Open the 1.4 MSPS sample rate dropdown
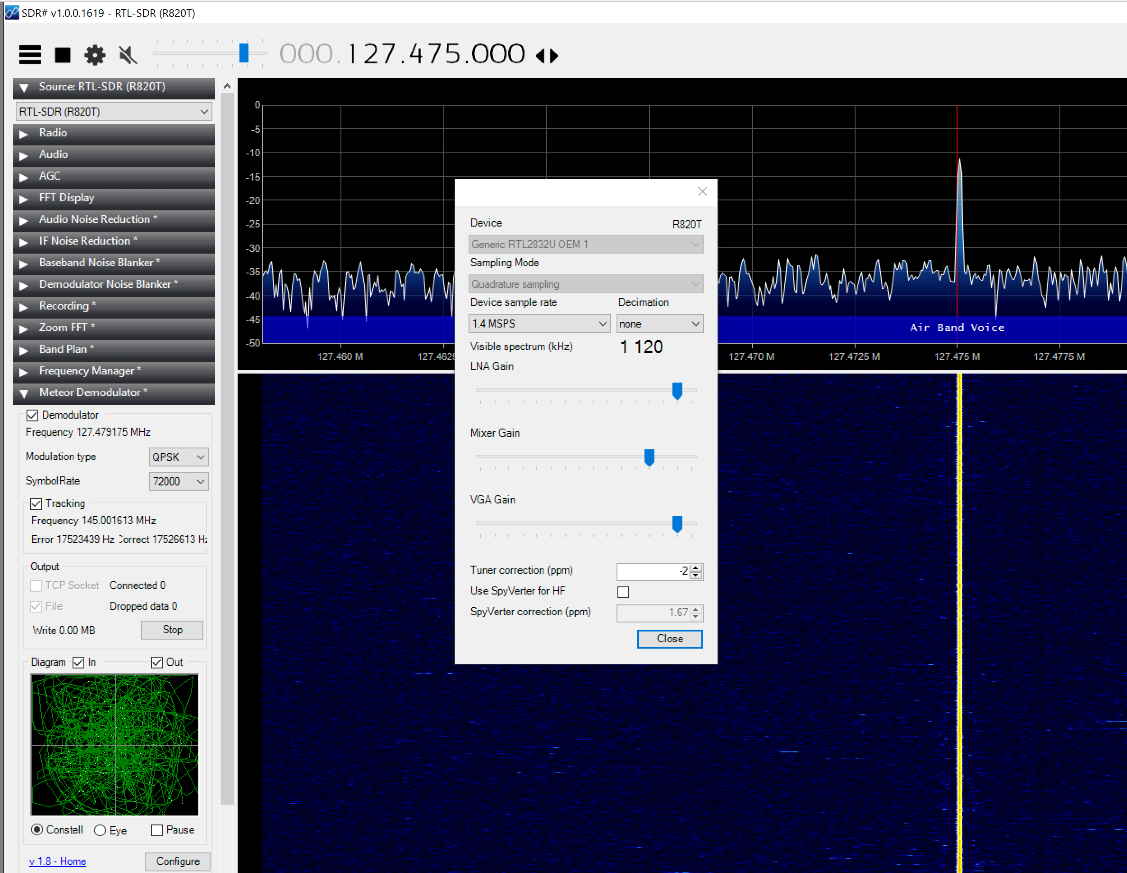Viewport: 1127px width, 873px height. coord(540,324)
